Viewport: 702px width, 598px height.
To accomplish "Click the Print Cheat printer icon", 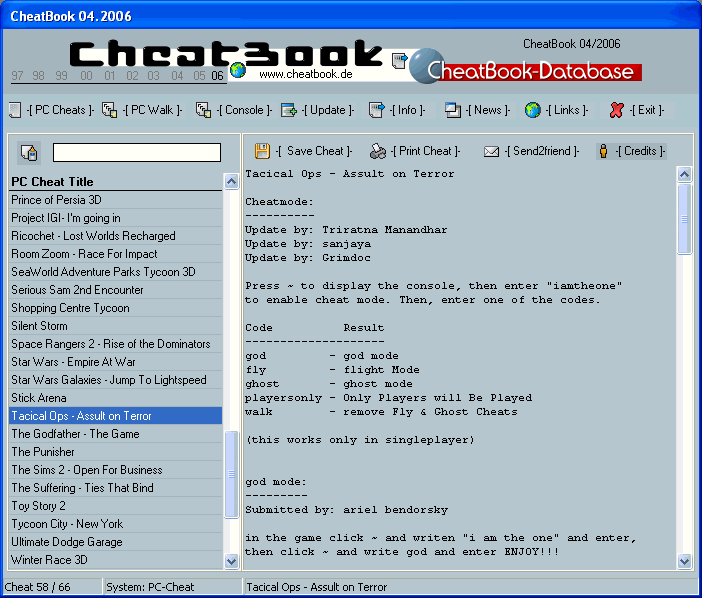I will (378, 151).
